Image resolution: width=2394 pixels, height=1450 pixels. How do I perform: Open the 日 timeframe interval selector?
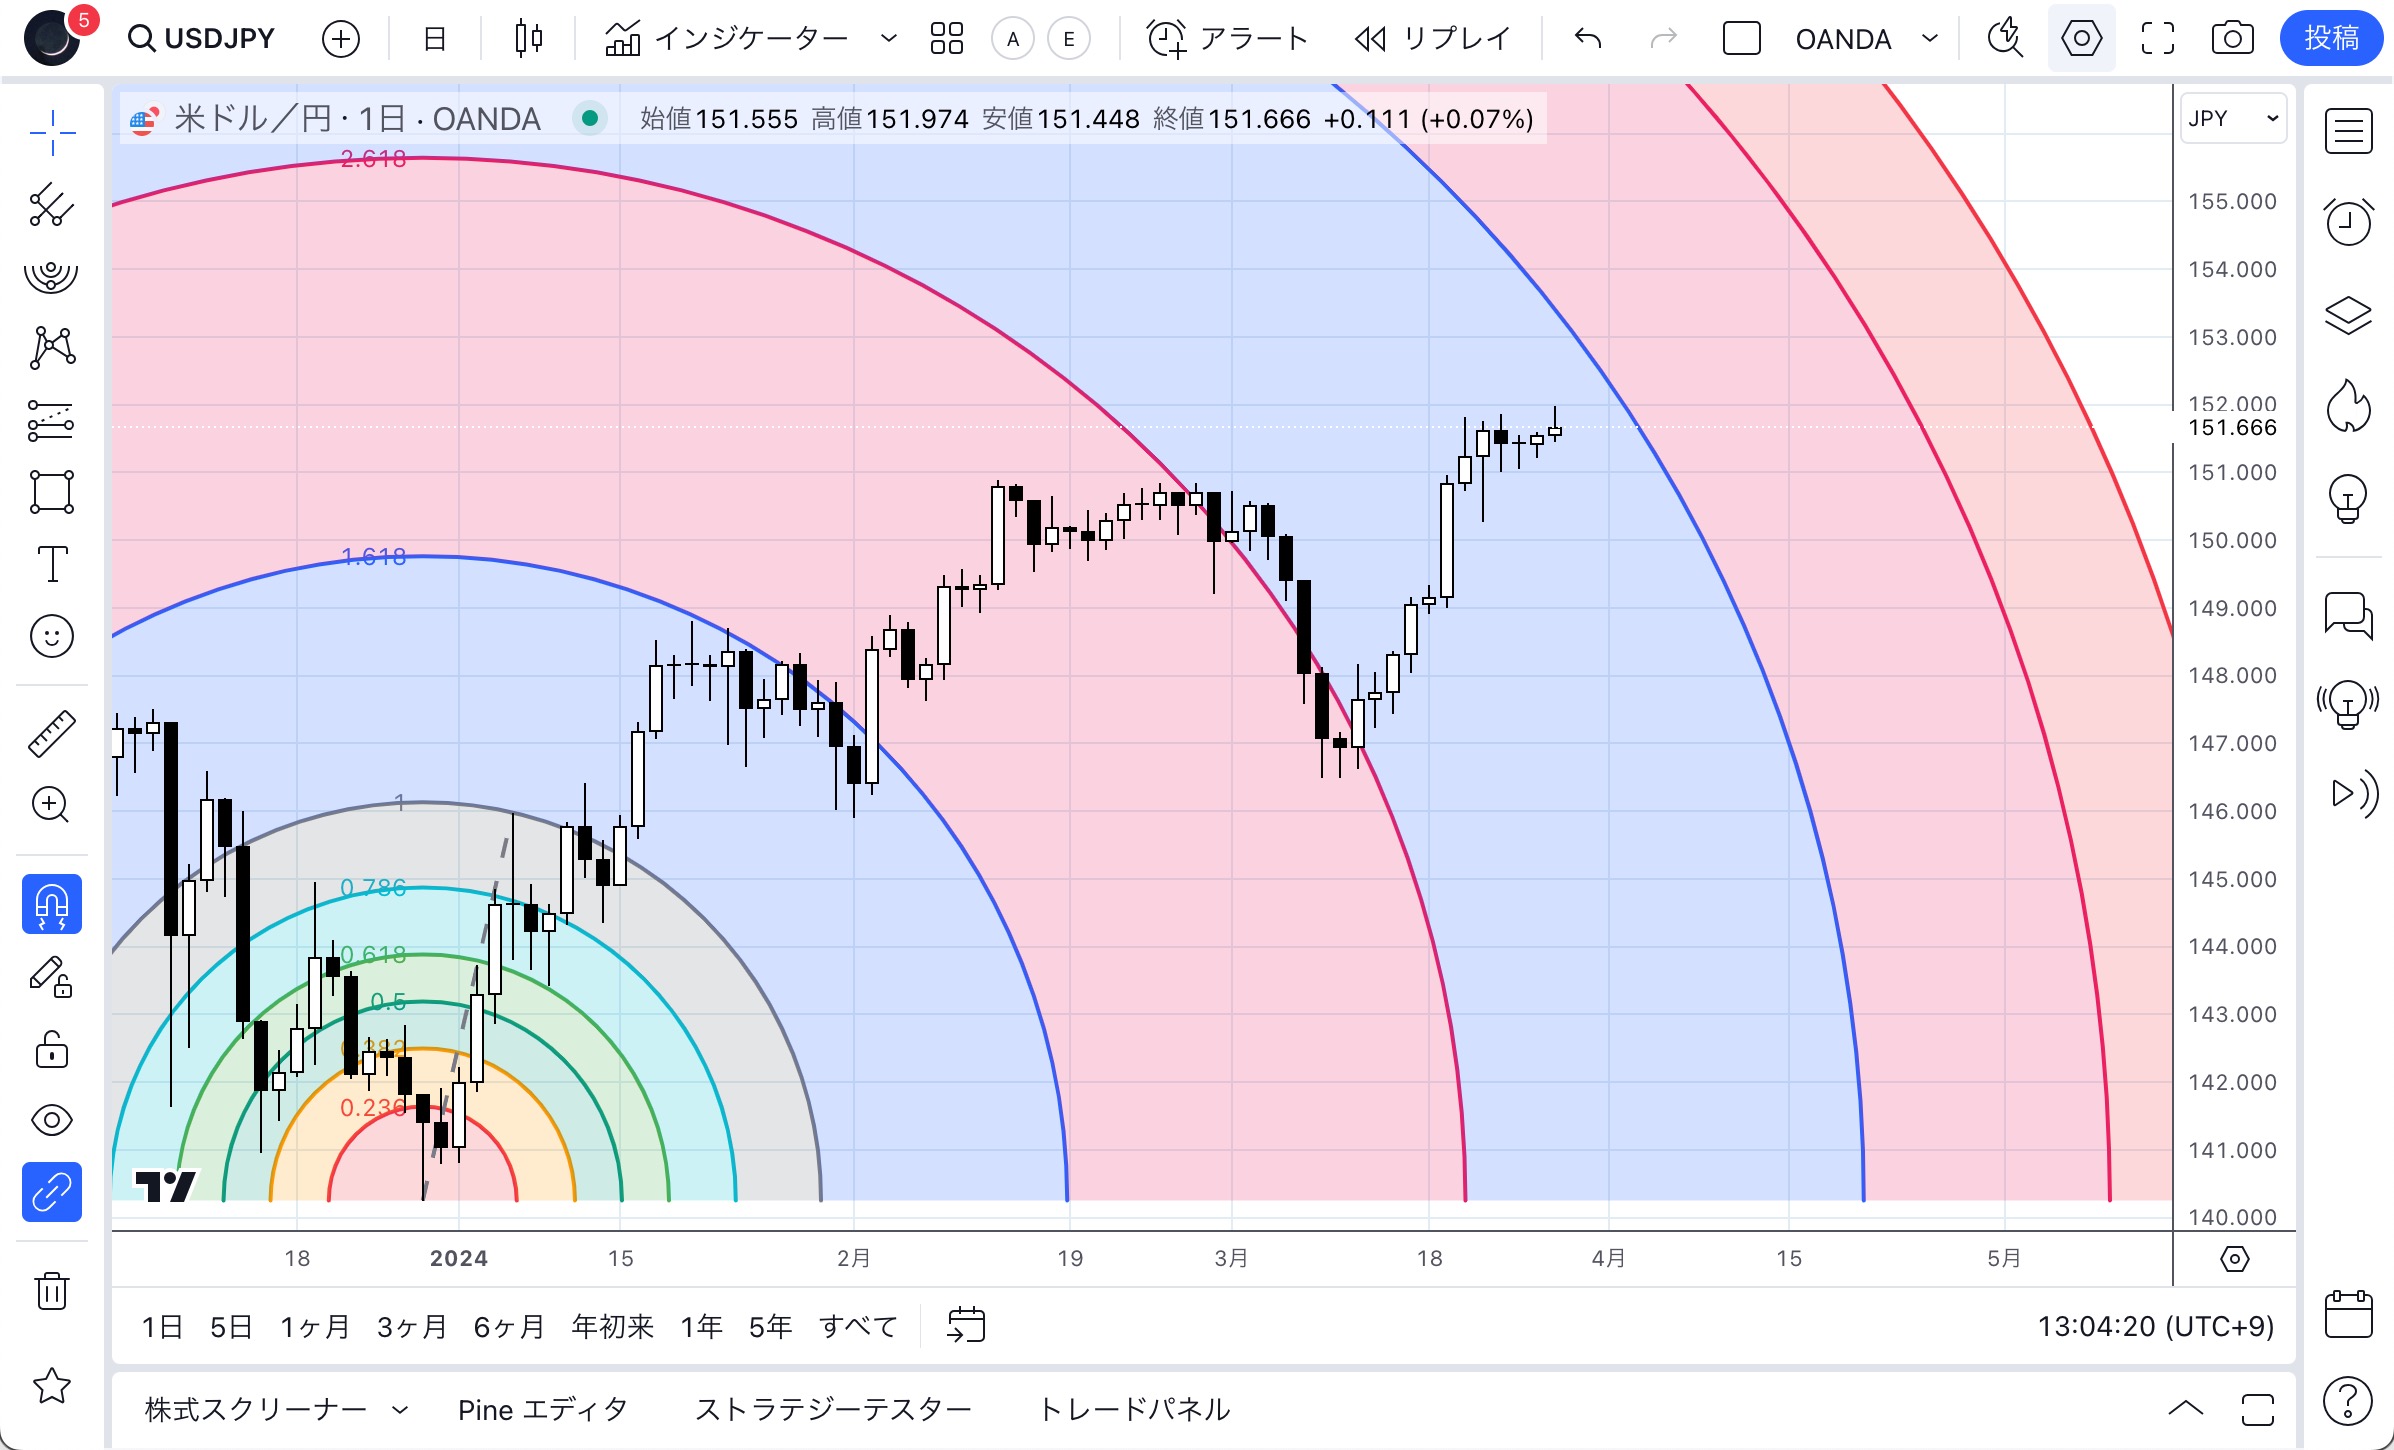435,39
